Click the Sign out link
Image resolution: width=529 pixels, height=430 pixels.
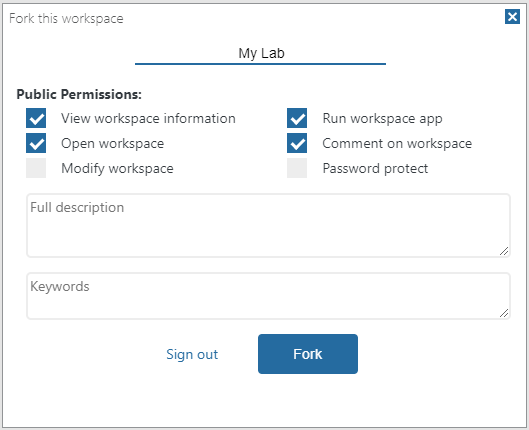pyautogui.click(x=192, y=354)
